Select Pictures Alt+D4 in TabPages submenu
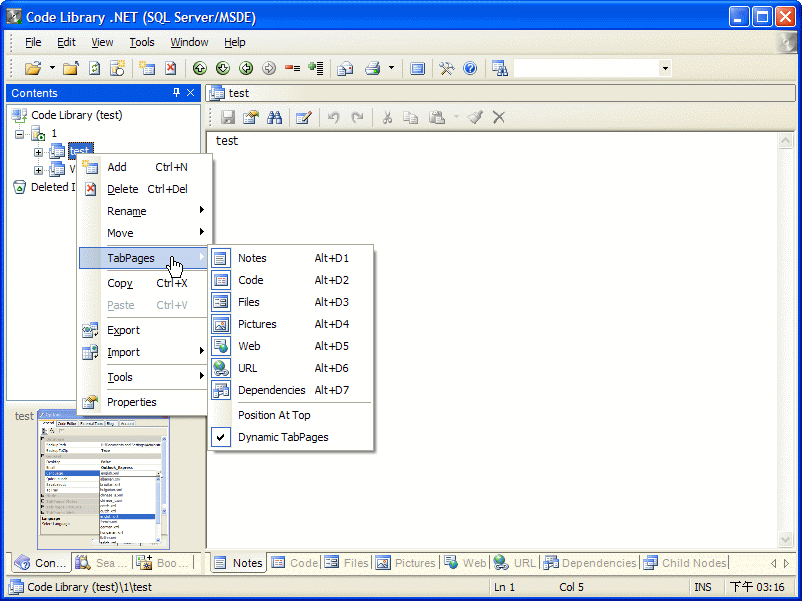Image resolution: width=802 pixels, height=601 pixels. (x=291, y=324)
